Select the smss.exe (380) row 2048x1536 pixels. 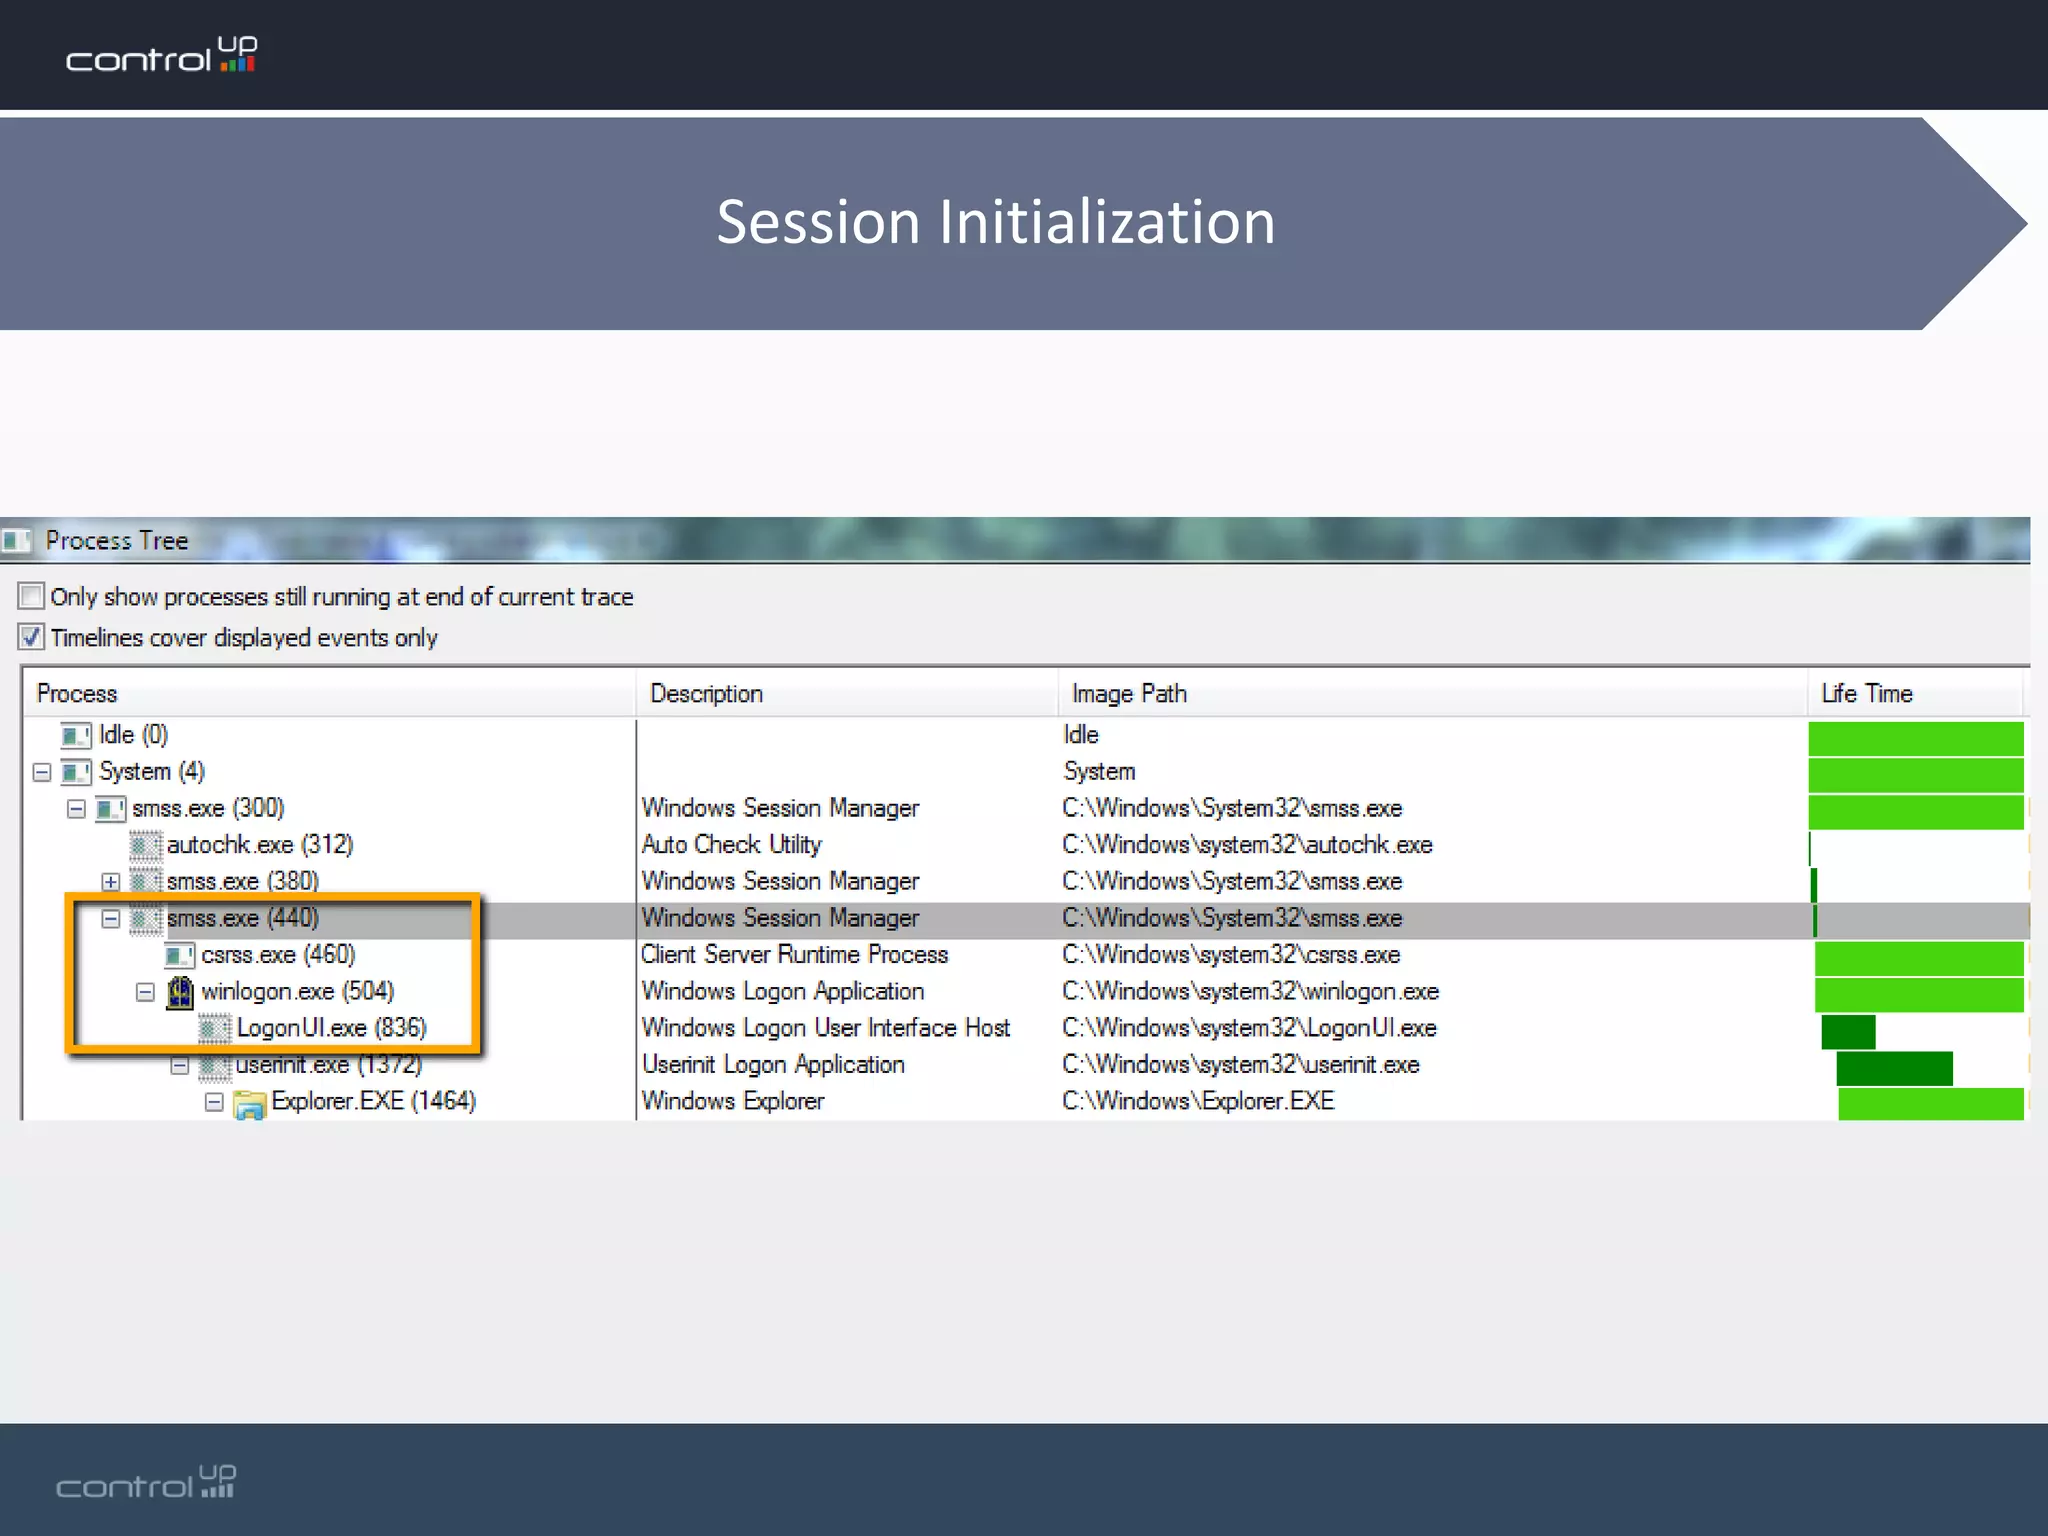coord(1025,882)
